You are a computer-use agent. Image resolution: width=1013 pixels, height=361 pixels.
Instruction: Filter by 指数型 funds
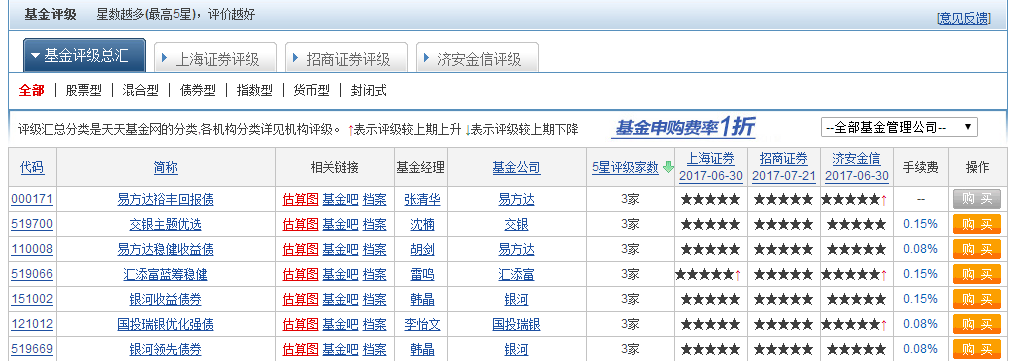click(255, 90)
